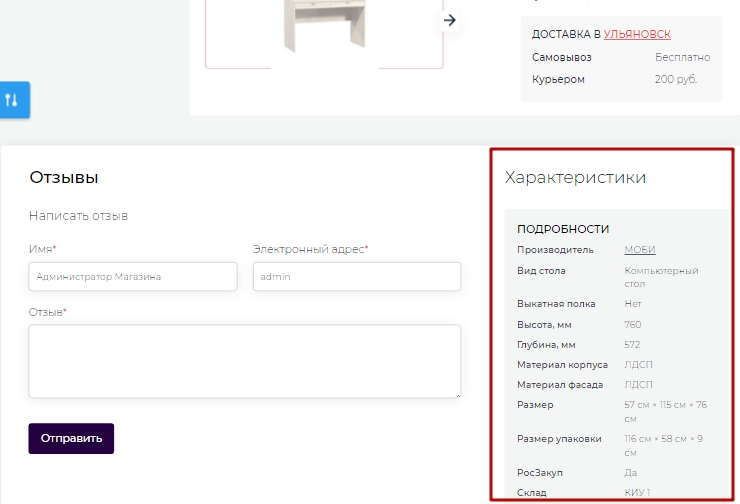Viewport: 740px width, 504px height.
Task: Click inside the Отзыв text area
Action: pos(244,361)
